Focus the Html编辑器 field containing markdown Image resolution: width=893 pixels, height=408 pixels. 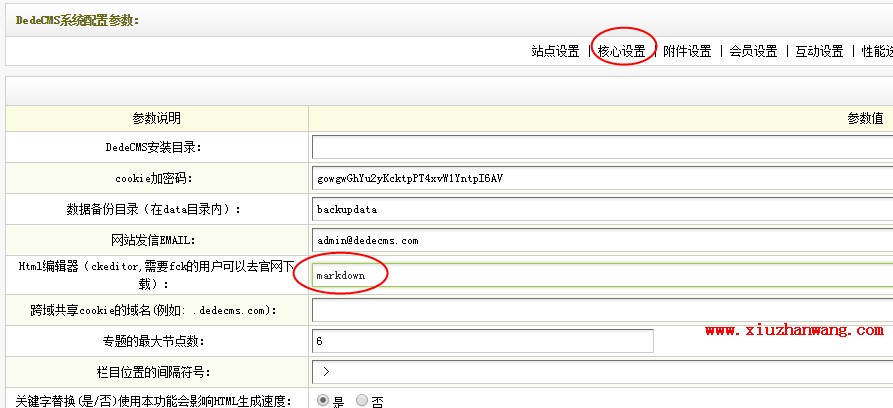[x=600, y=274]
